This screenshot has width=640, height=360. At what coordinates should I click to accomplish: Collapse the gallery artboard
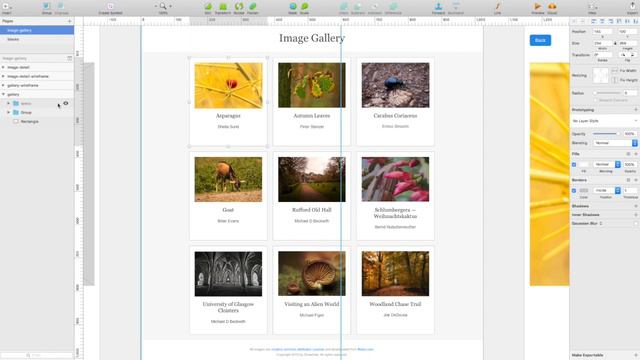pos(3,94)
